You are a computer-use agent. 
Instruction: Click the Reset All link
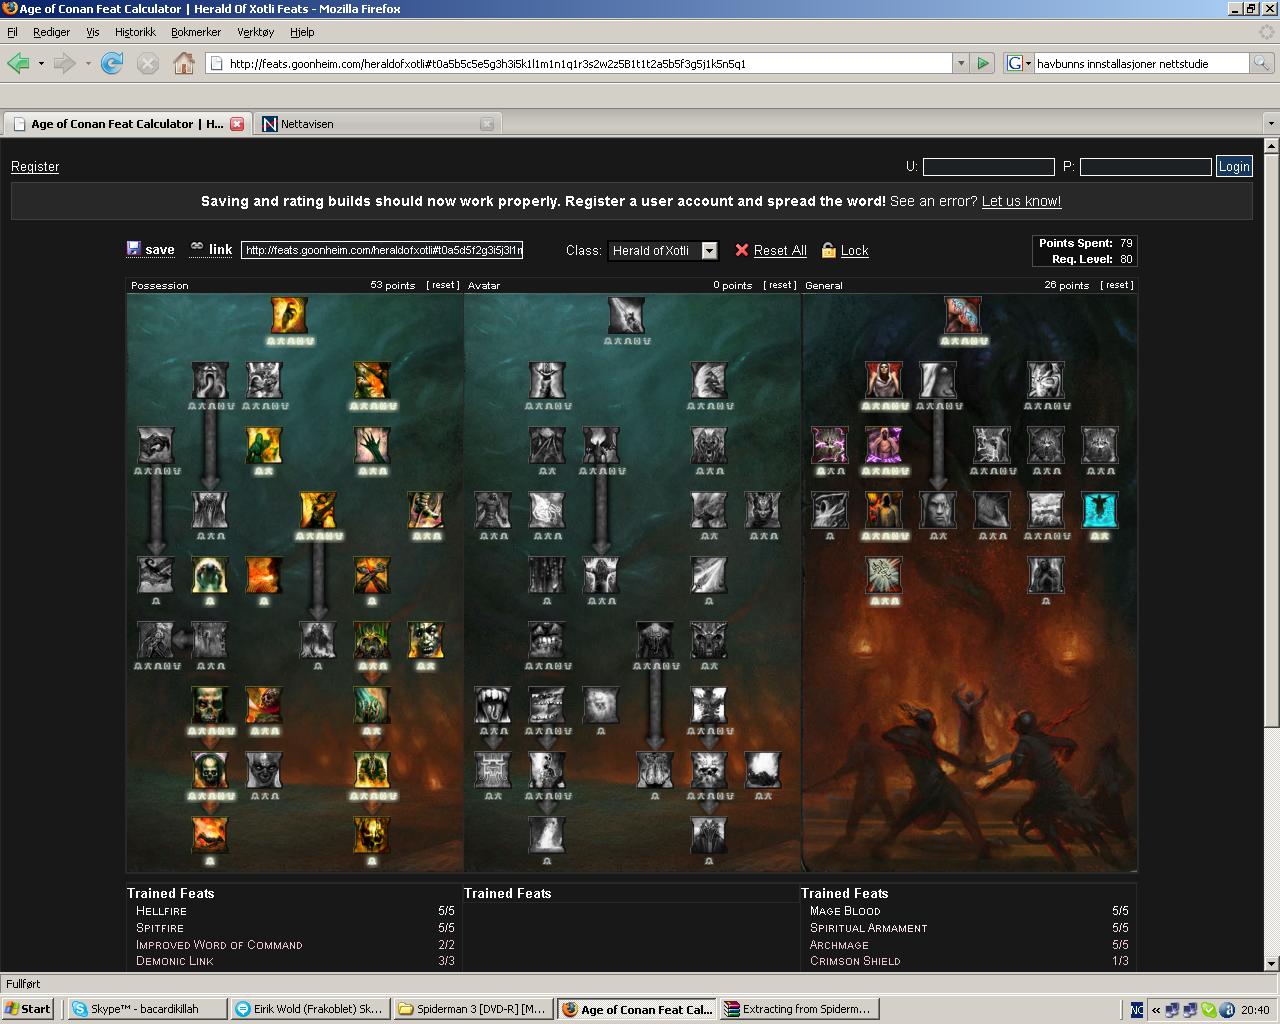coord(780,250)
